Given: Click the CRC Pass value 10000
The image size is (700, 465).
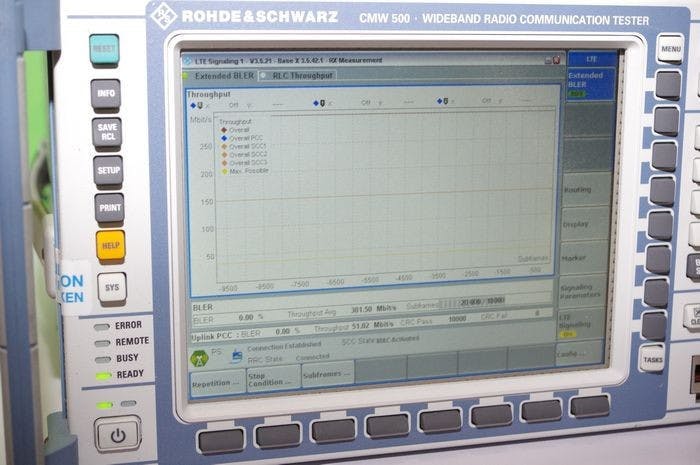Looking at the screenshot, I should 457,319.
